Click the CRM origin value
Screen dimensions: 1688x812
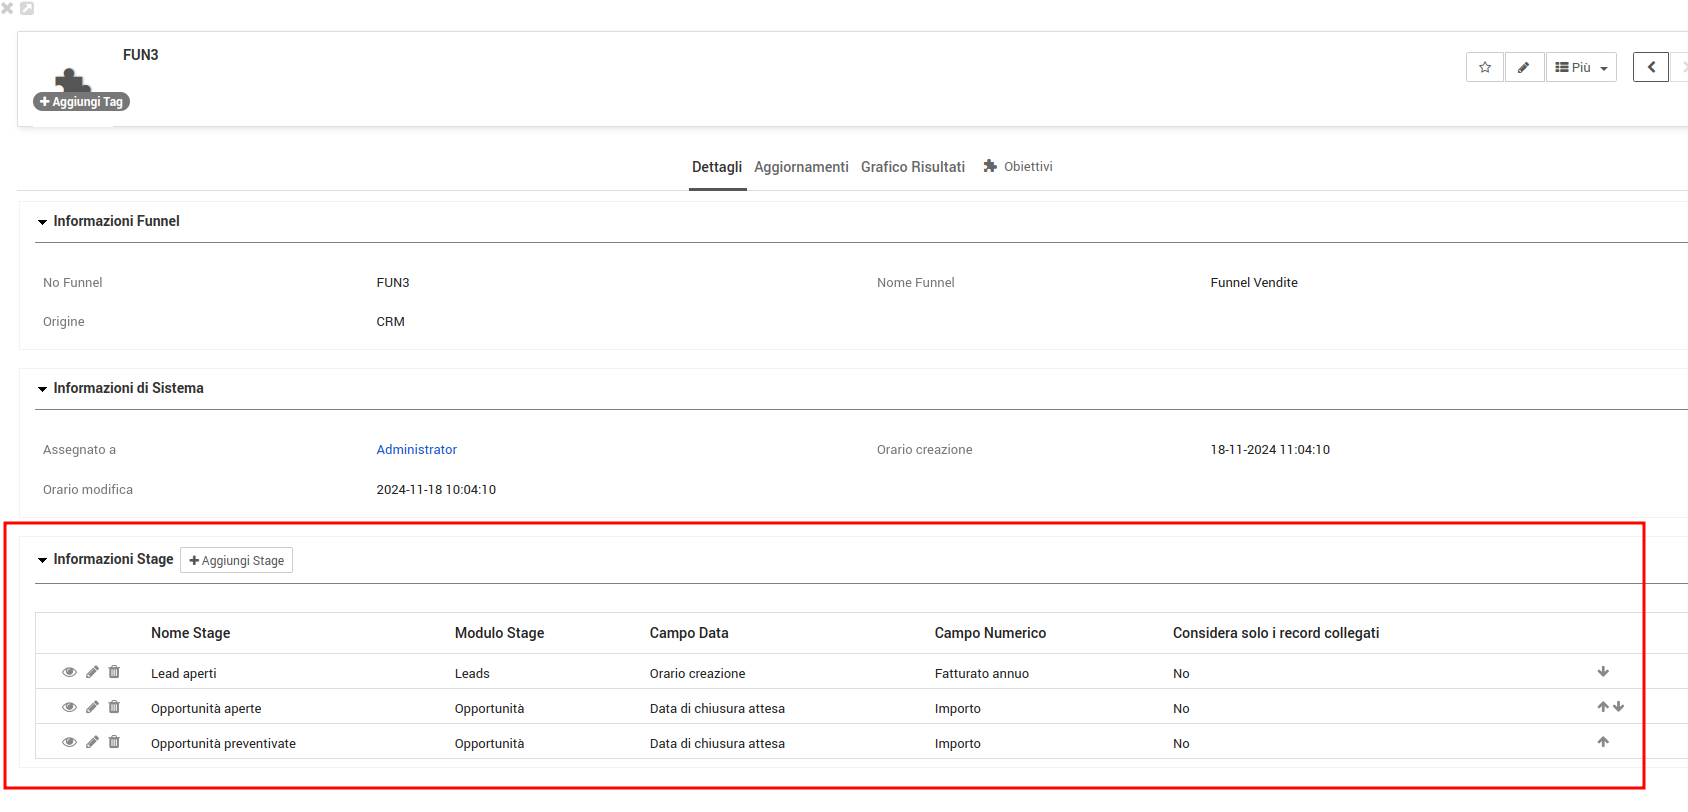[390, 322]
